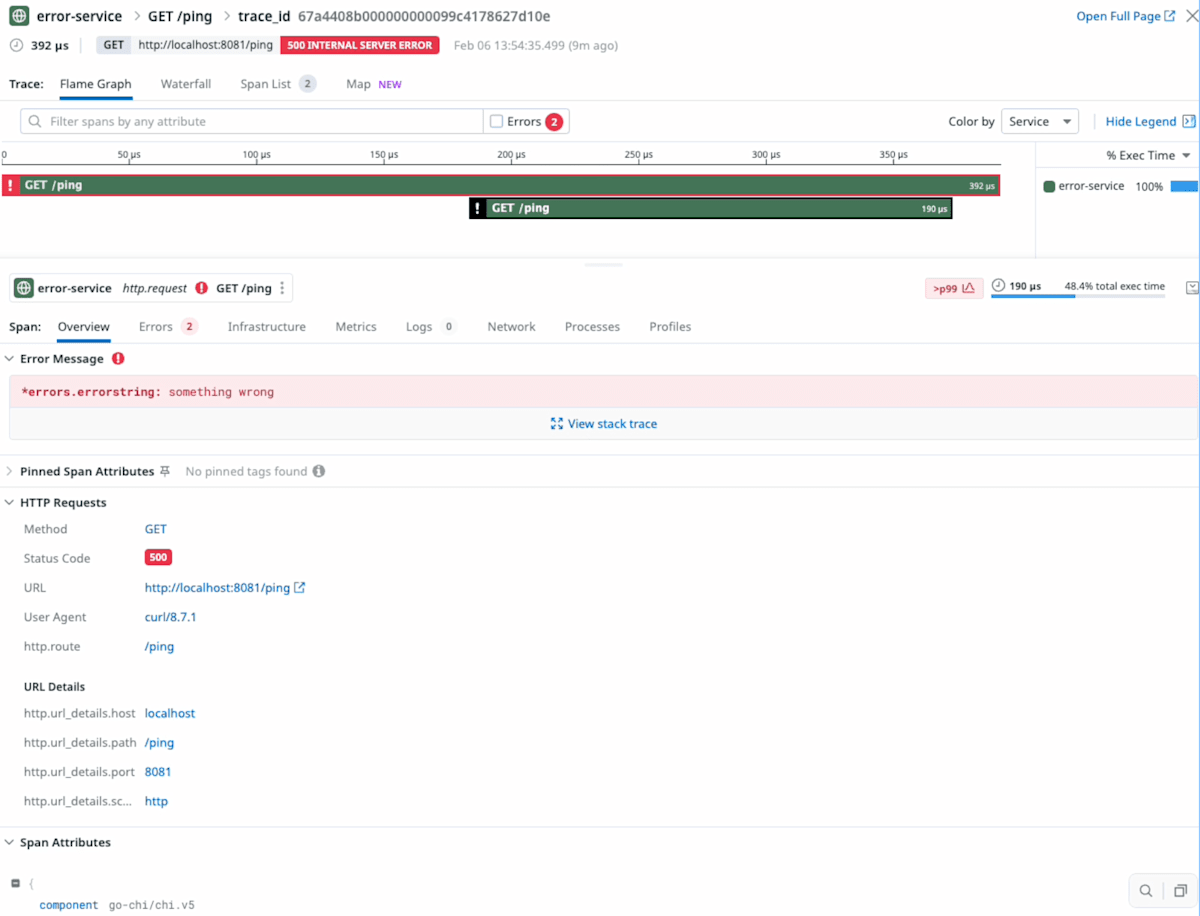
Task: Click the curl/8.7.1 user agent value
Action: [171, 617]
